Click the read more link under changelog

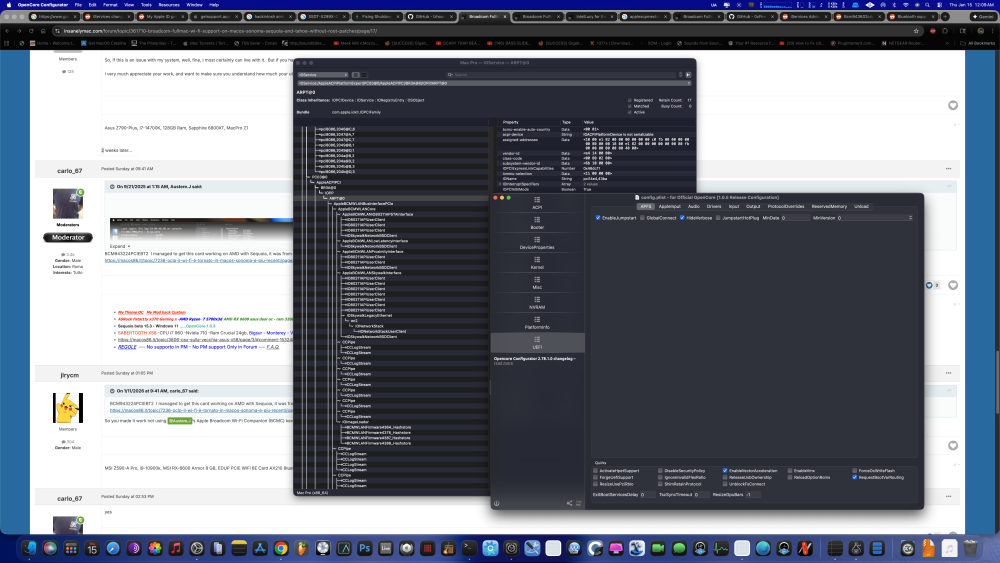click(503, 363)
